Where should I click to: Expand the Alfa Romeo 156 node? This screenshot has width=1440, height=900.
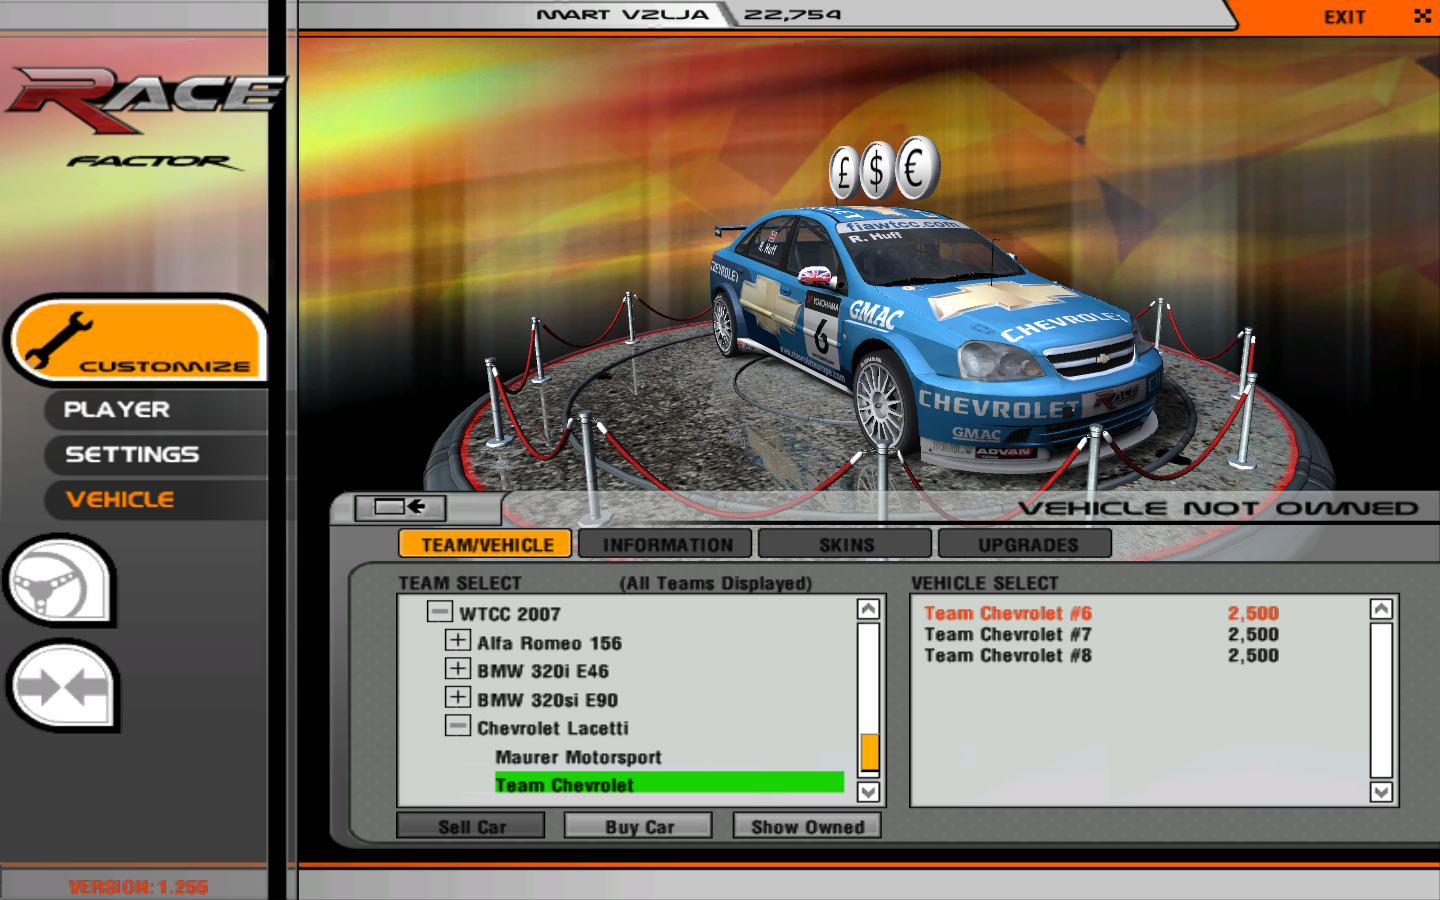pos(458,640)
